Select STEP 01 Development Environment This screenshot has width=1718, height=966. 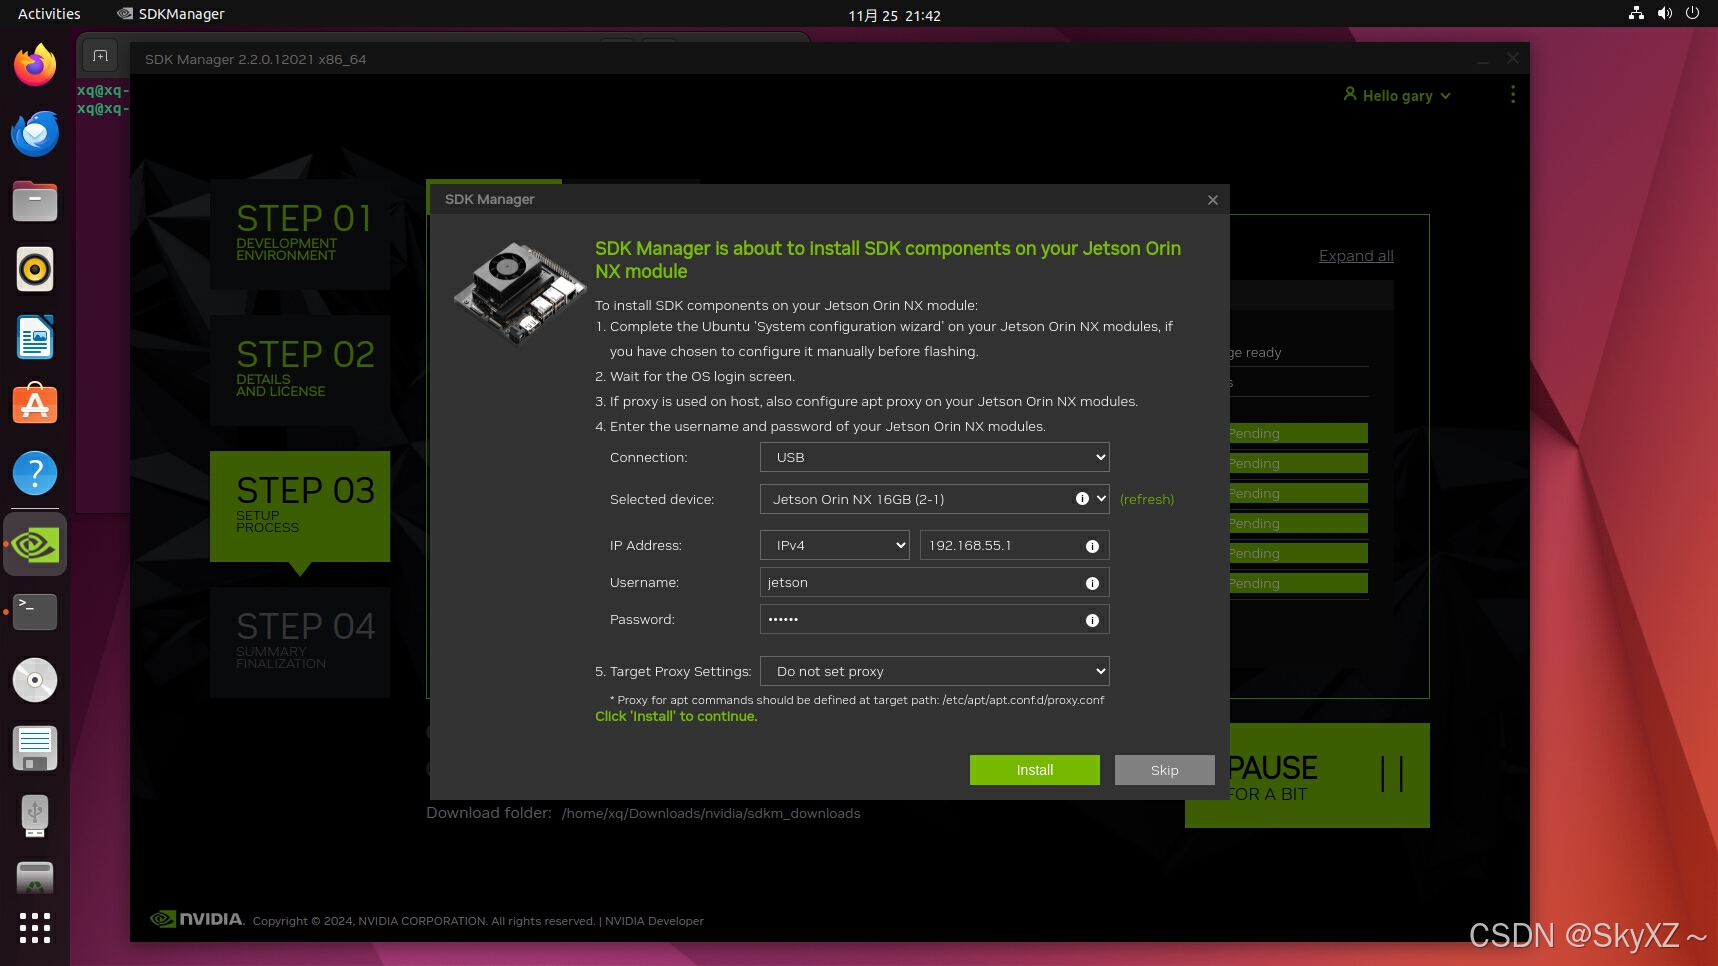pos(300,235)
